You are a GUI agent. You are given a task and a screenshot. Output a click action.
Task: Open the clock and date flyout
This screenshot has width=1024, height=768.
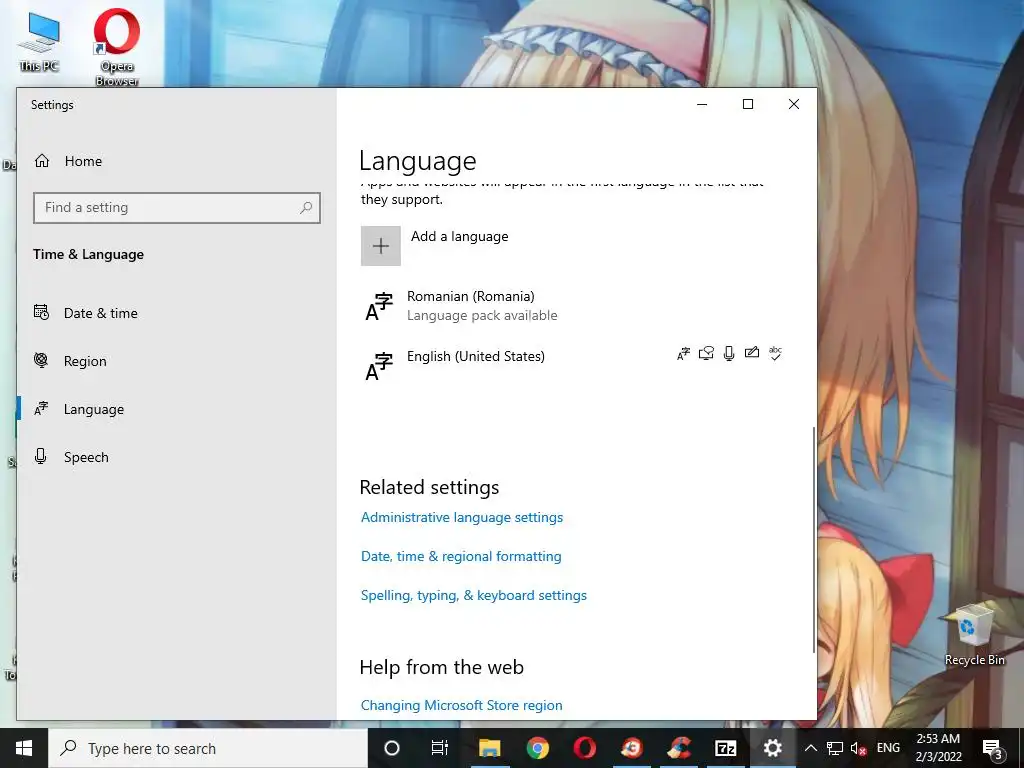tap(938, 748)
